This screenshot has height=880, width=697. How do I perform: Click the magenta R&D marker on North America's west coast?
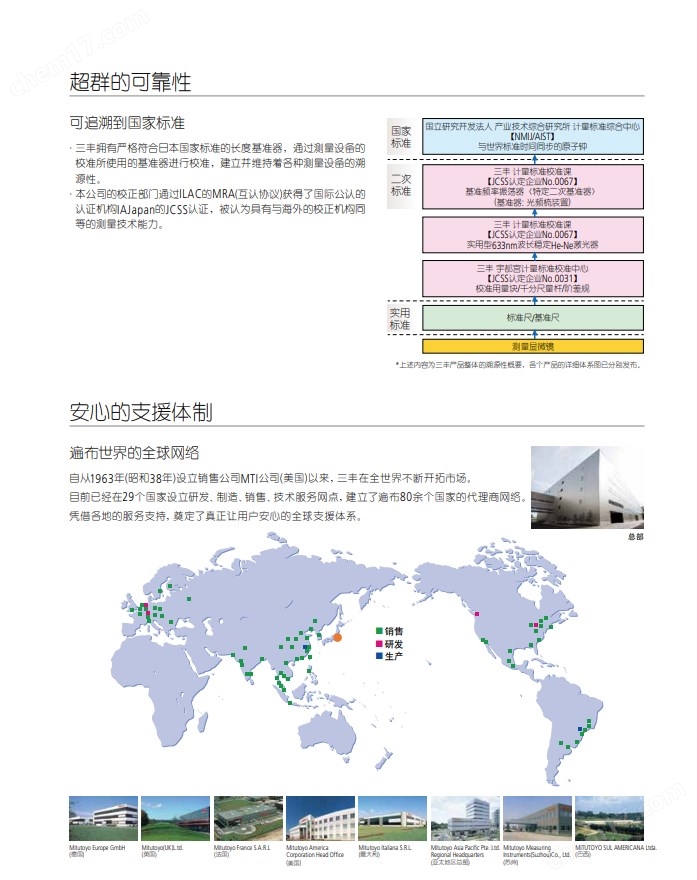(x=477, y=614)
